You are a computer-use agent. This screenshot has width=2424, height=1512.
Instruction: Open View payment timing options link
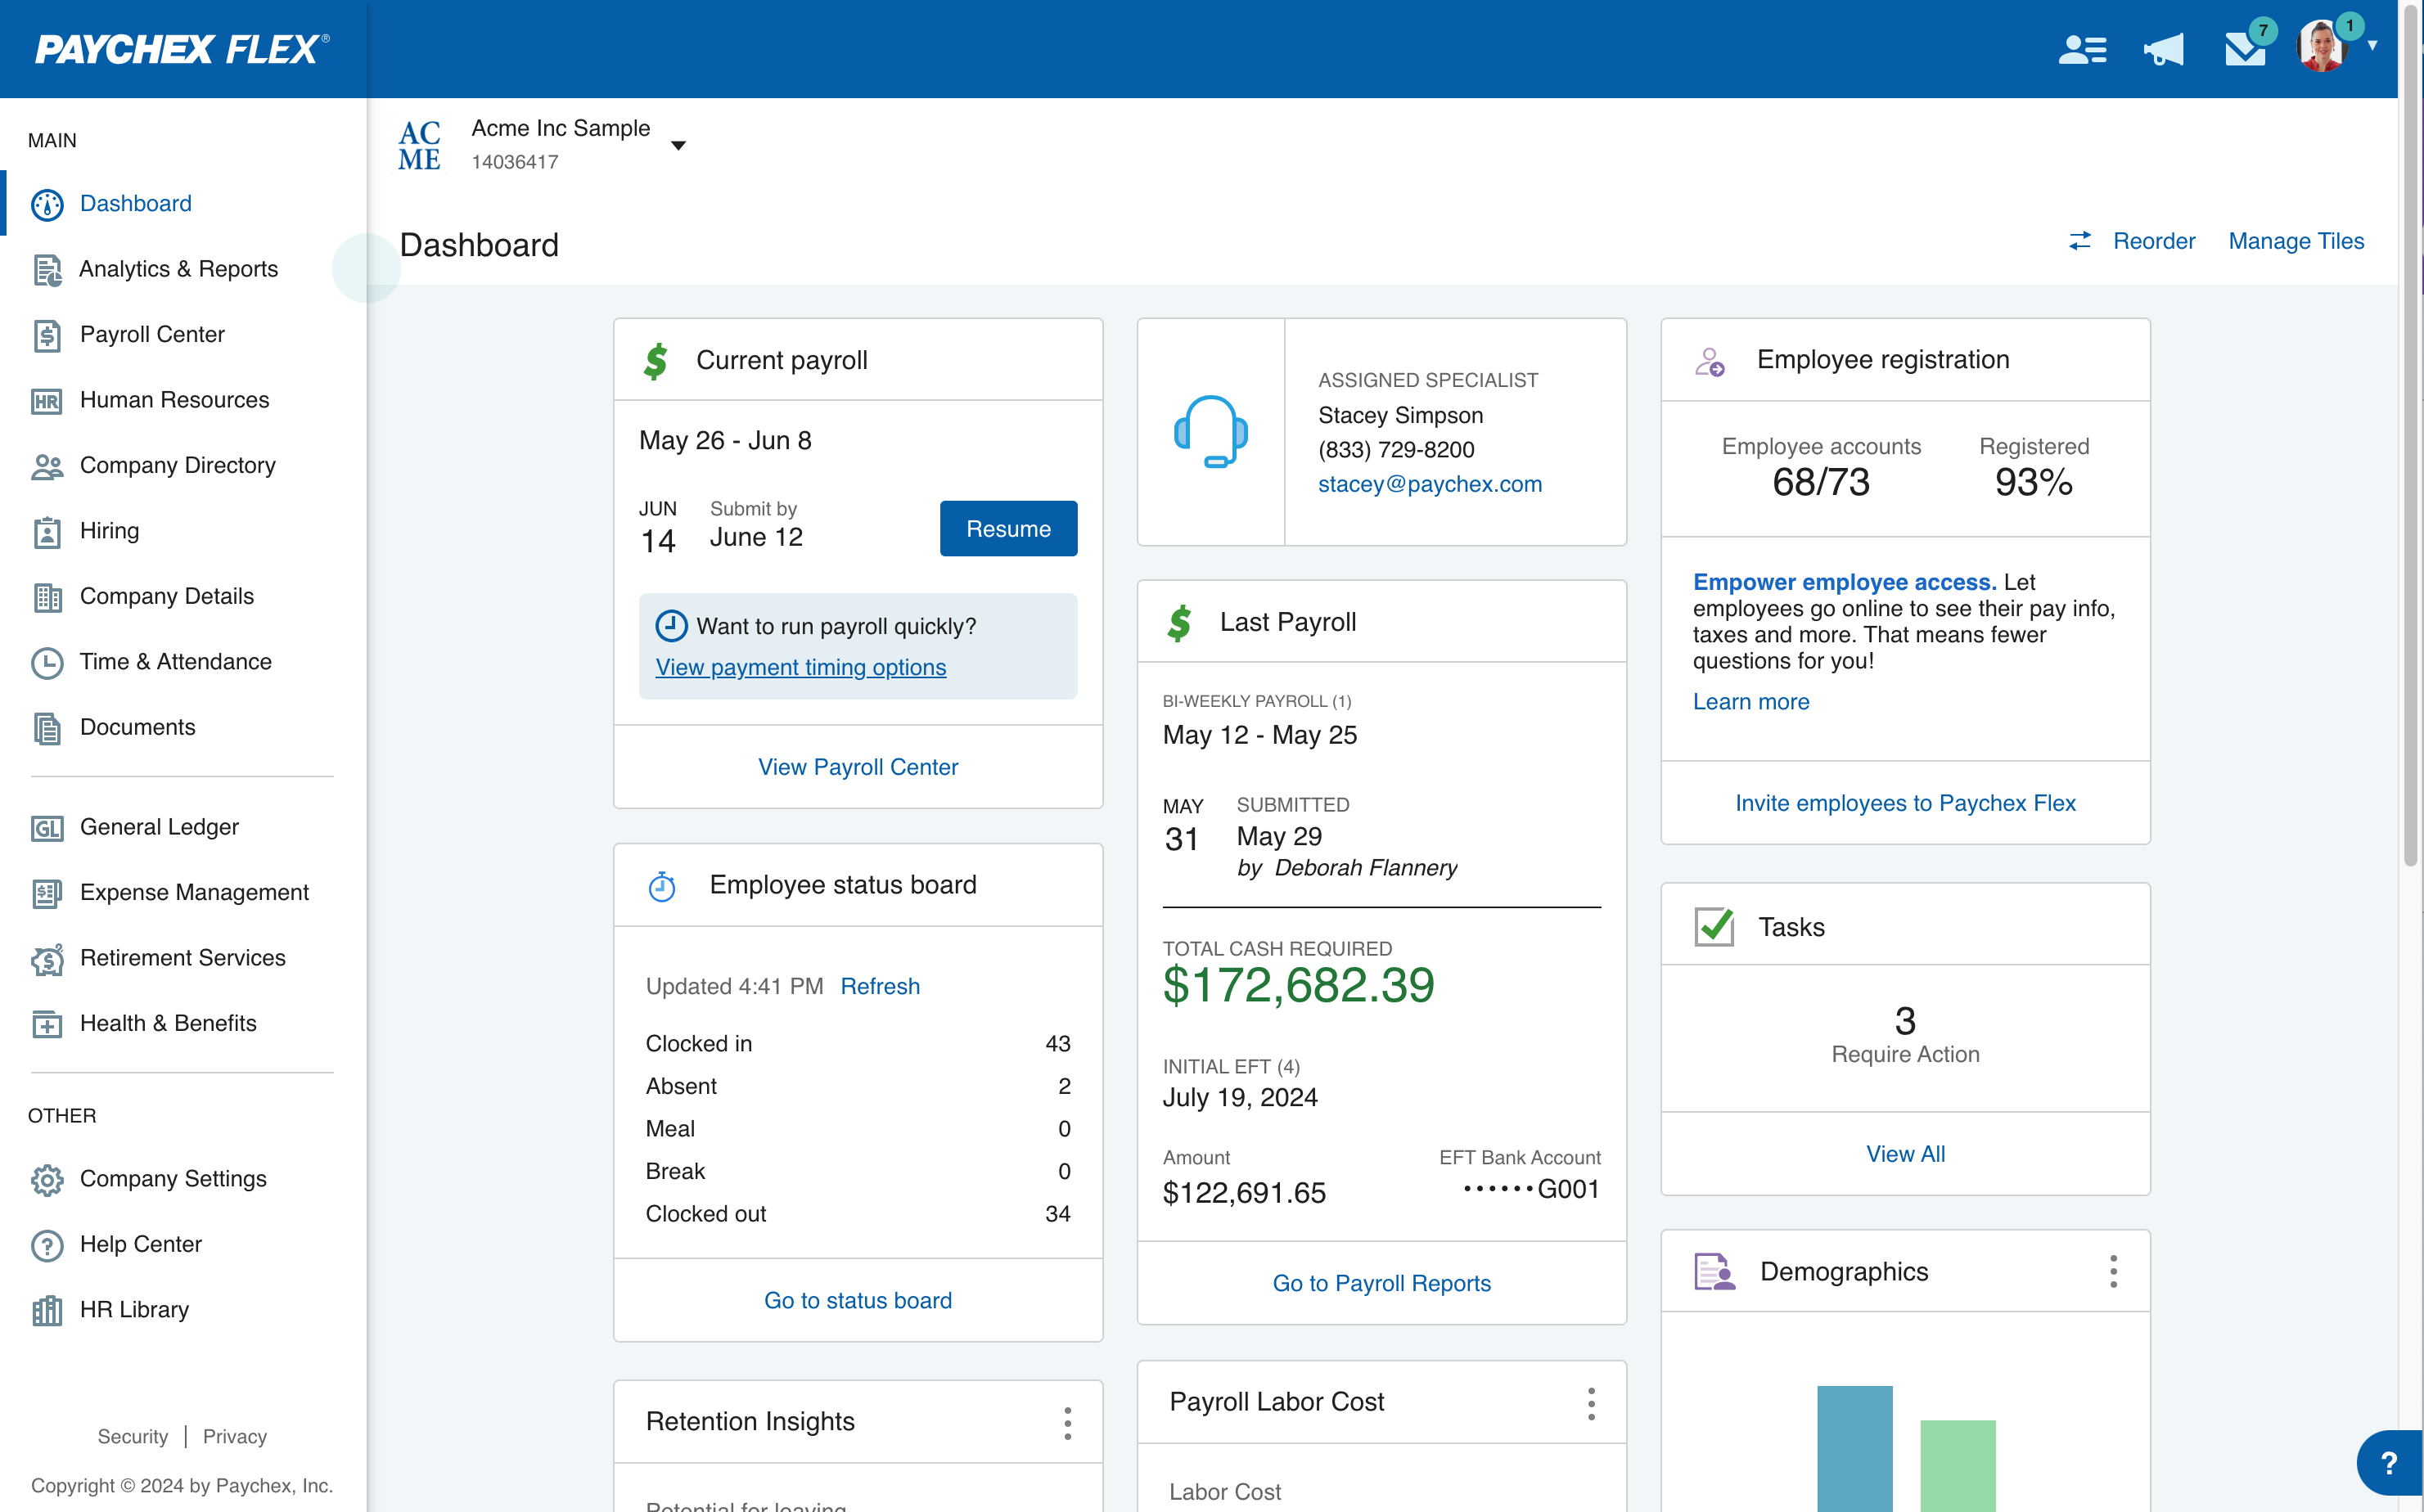click(x=800, y=668)
